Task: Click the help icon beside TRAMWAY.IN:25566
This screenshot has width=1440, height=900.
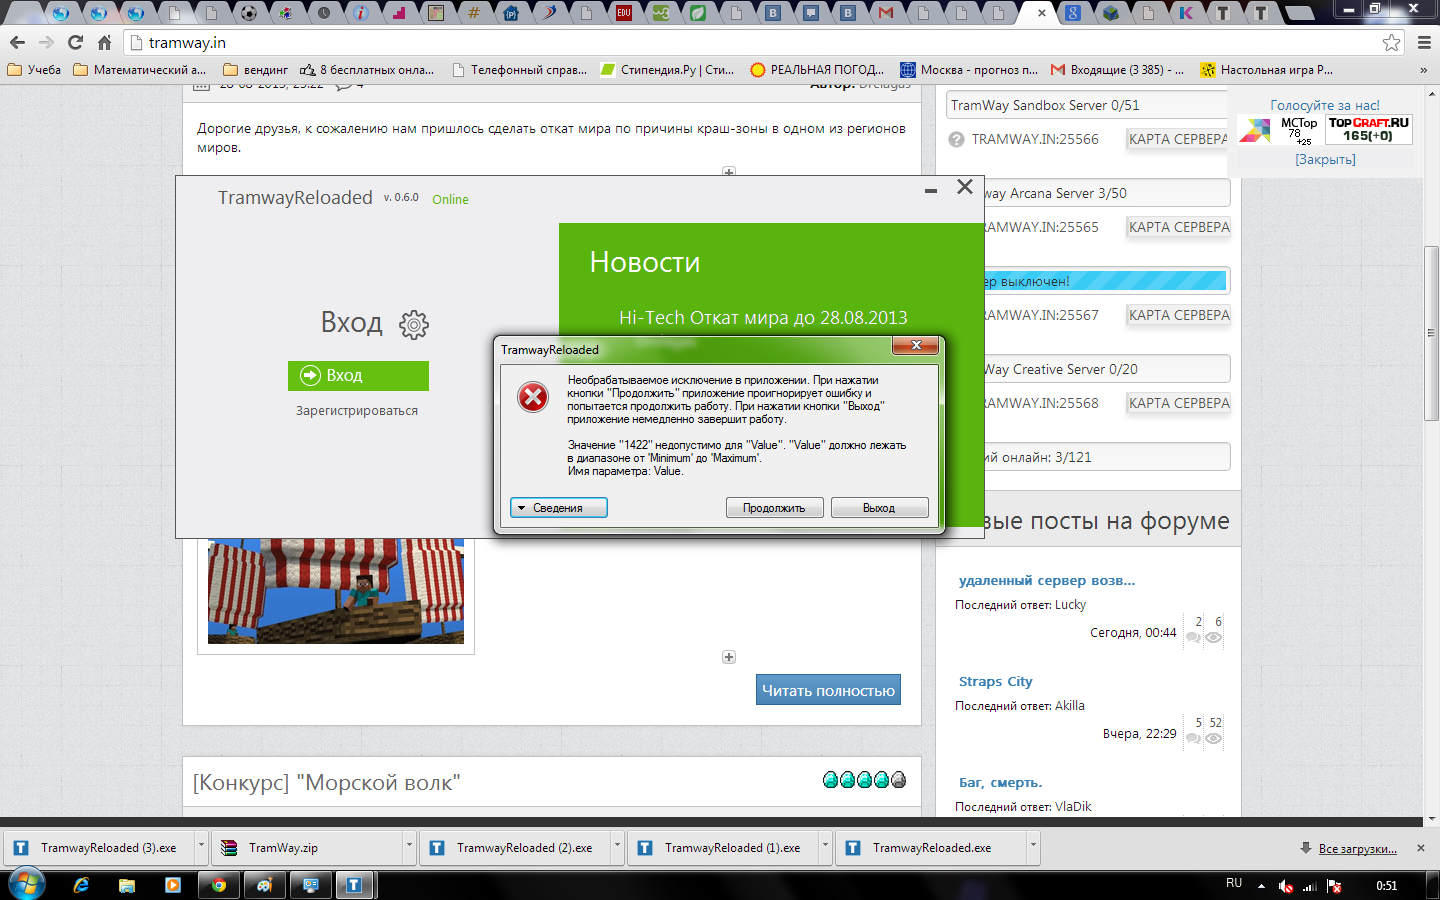Action: click(x=956, y=140)
